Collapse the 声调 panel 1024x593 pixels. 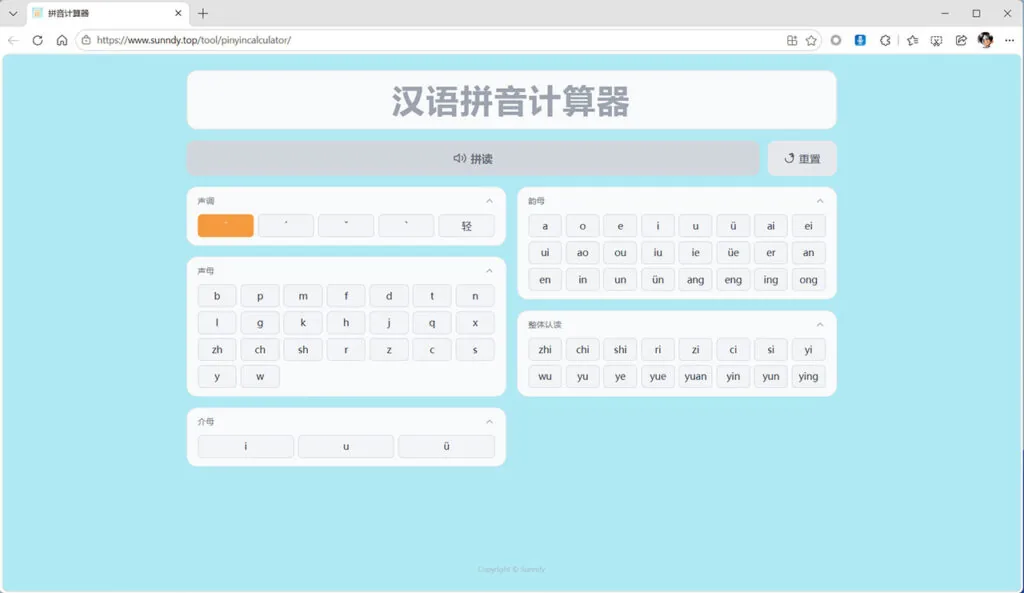pos(489,201)
